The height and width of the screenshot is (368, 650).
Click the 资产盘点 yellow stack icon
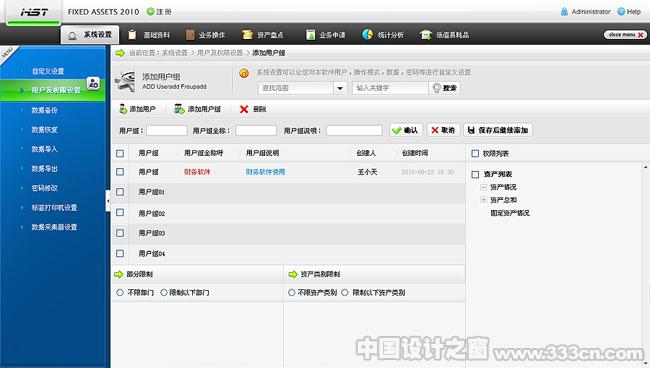(247, 35)
